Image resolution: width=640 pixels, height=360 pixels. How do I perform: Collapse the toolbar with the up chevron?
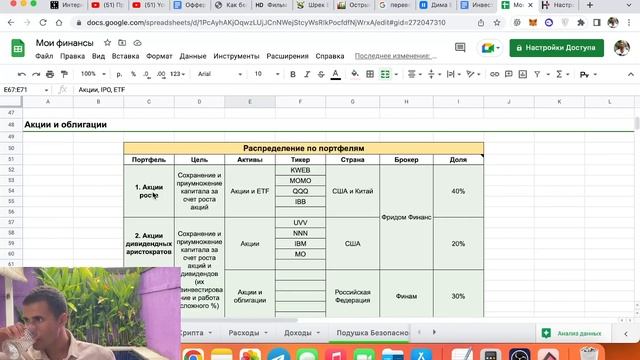pyautogui.click(x=631, y=74)
